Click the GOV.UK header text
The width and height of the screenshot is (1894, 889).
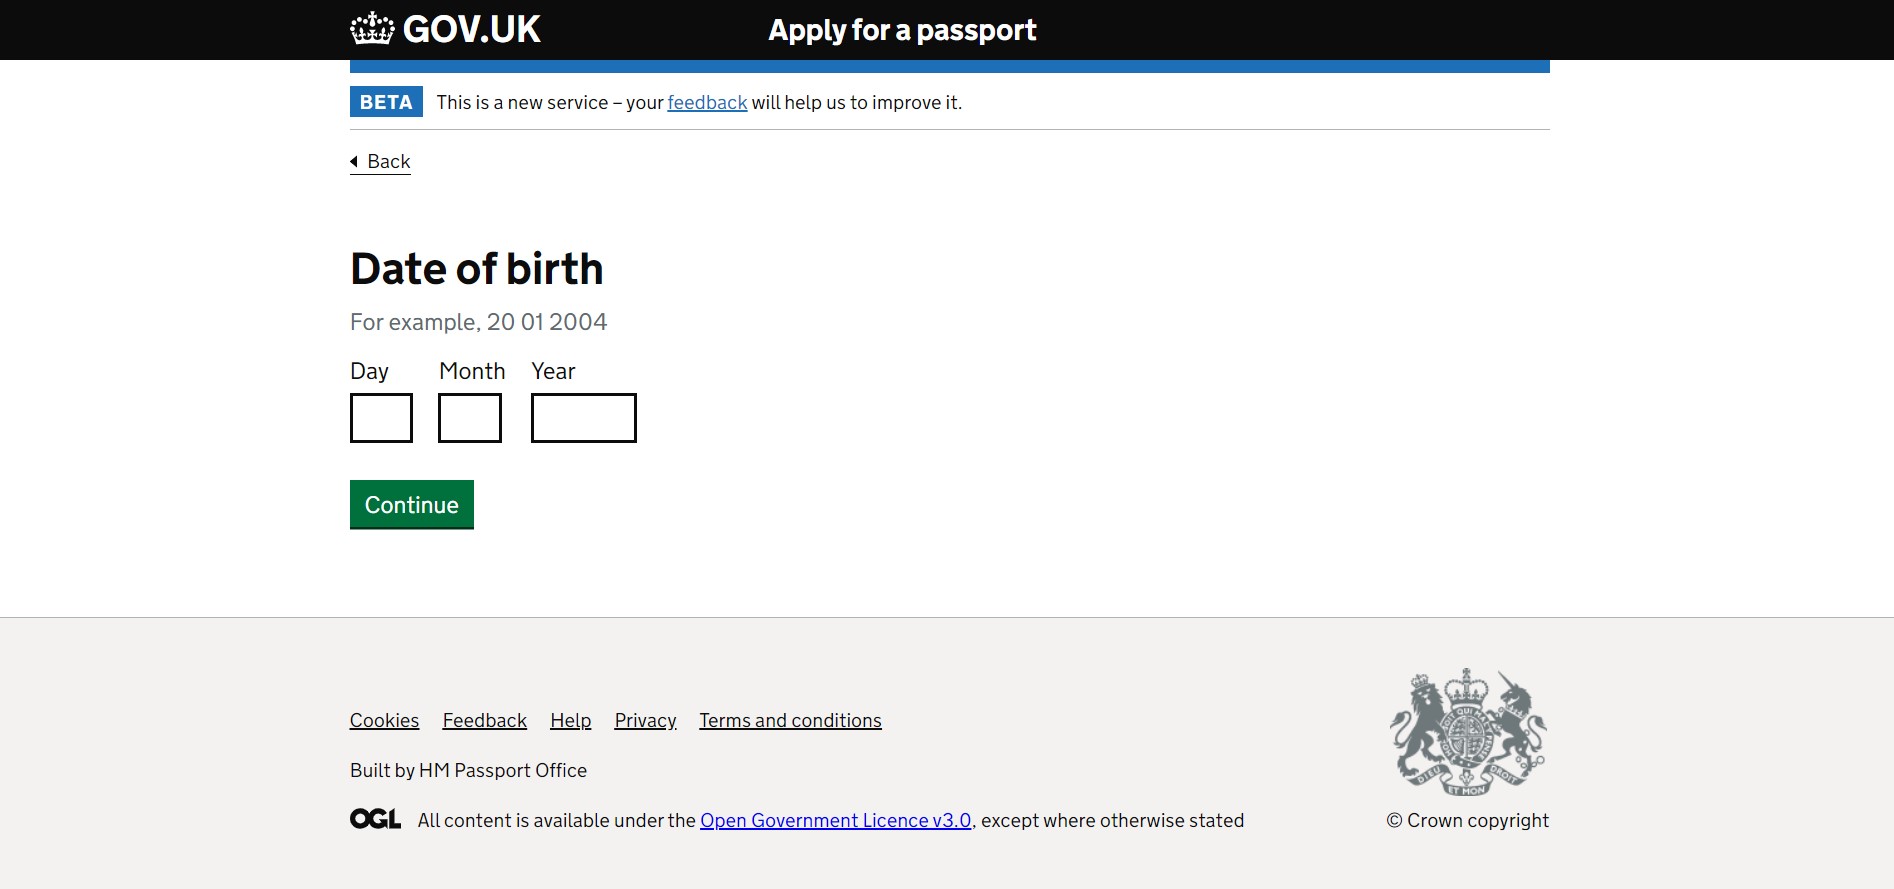[471, 29]
